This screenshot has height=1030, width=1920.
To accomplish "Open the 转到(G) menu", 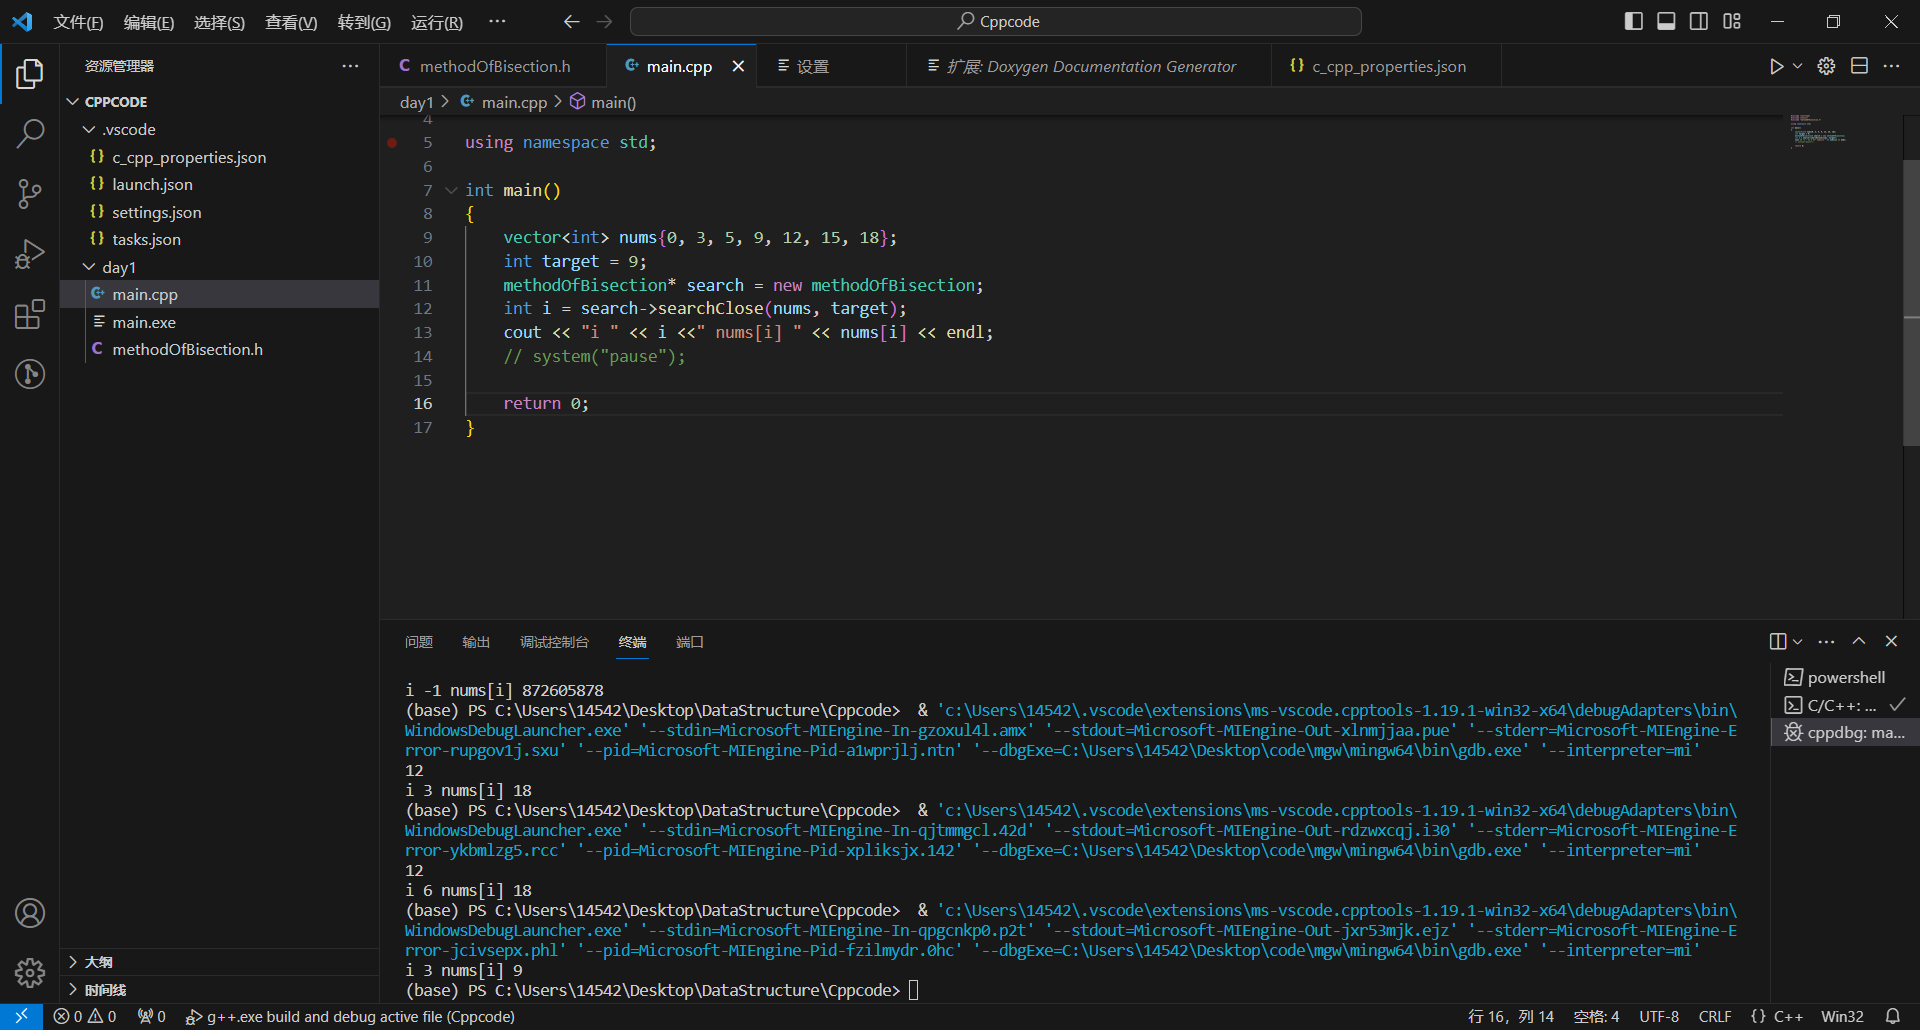I will [x=364, y=22].
